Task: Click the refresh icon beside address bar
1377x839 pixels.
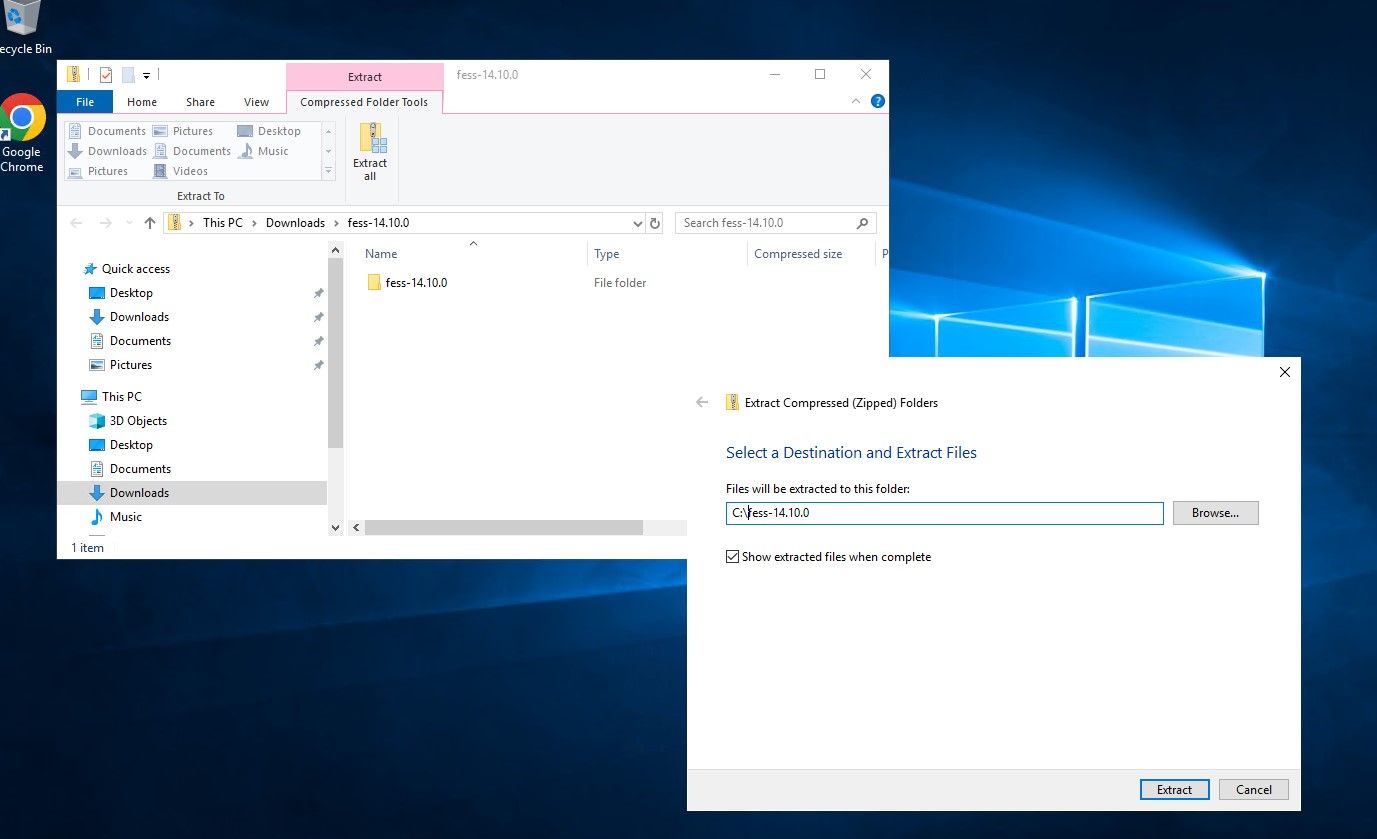Action: pos(655,223)
